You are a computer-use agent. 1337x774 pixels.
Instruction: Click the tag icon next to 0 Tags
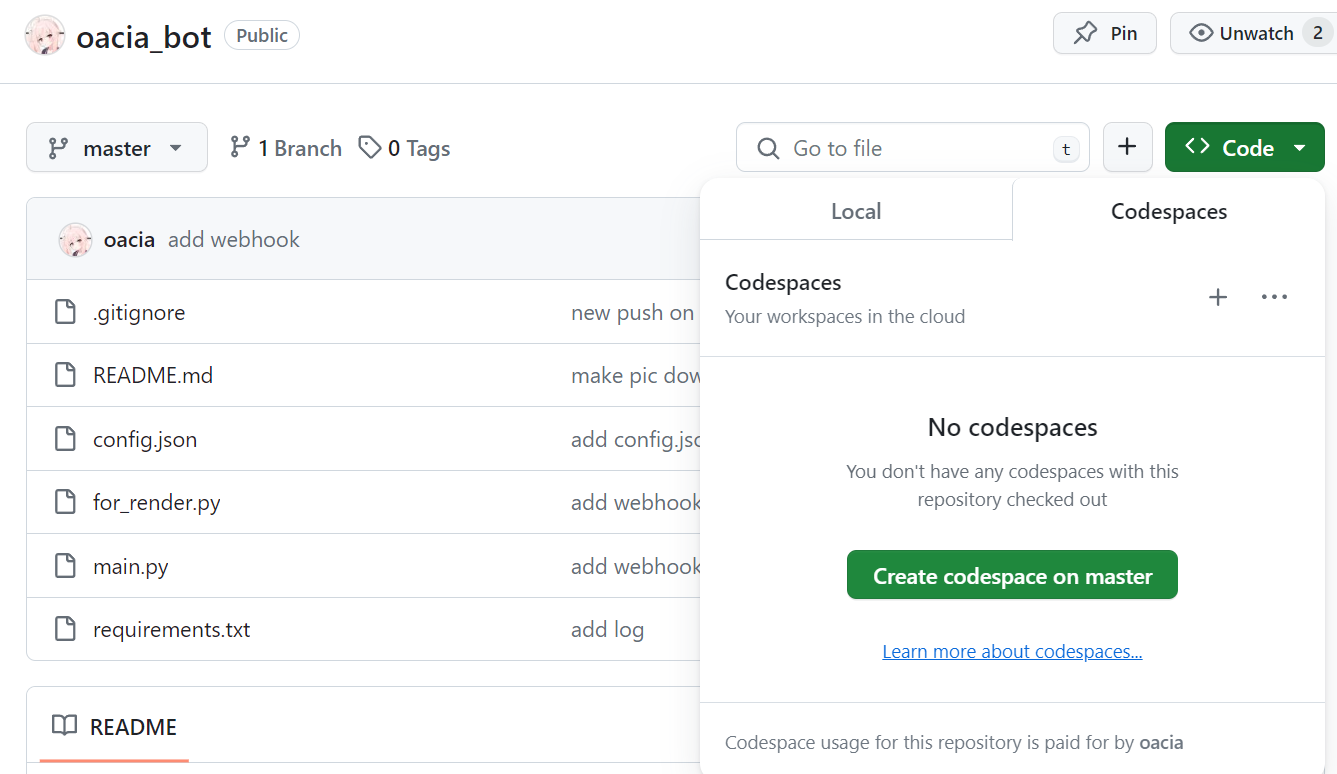coord(370,148)
